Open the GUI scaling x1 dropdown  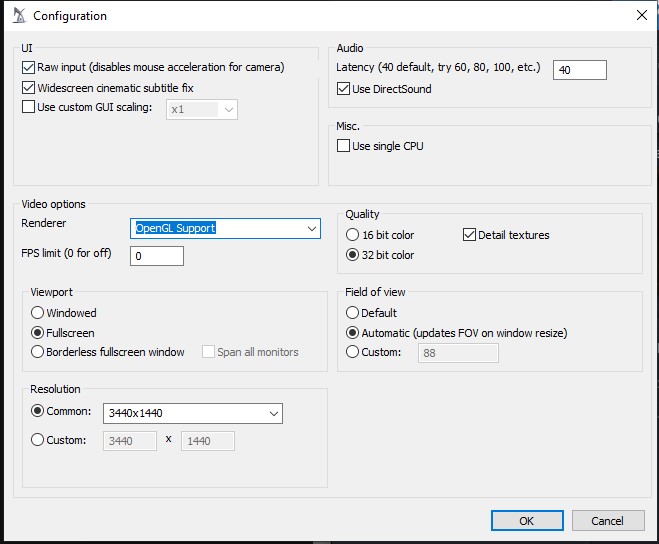[202, 110]
